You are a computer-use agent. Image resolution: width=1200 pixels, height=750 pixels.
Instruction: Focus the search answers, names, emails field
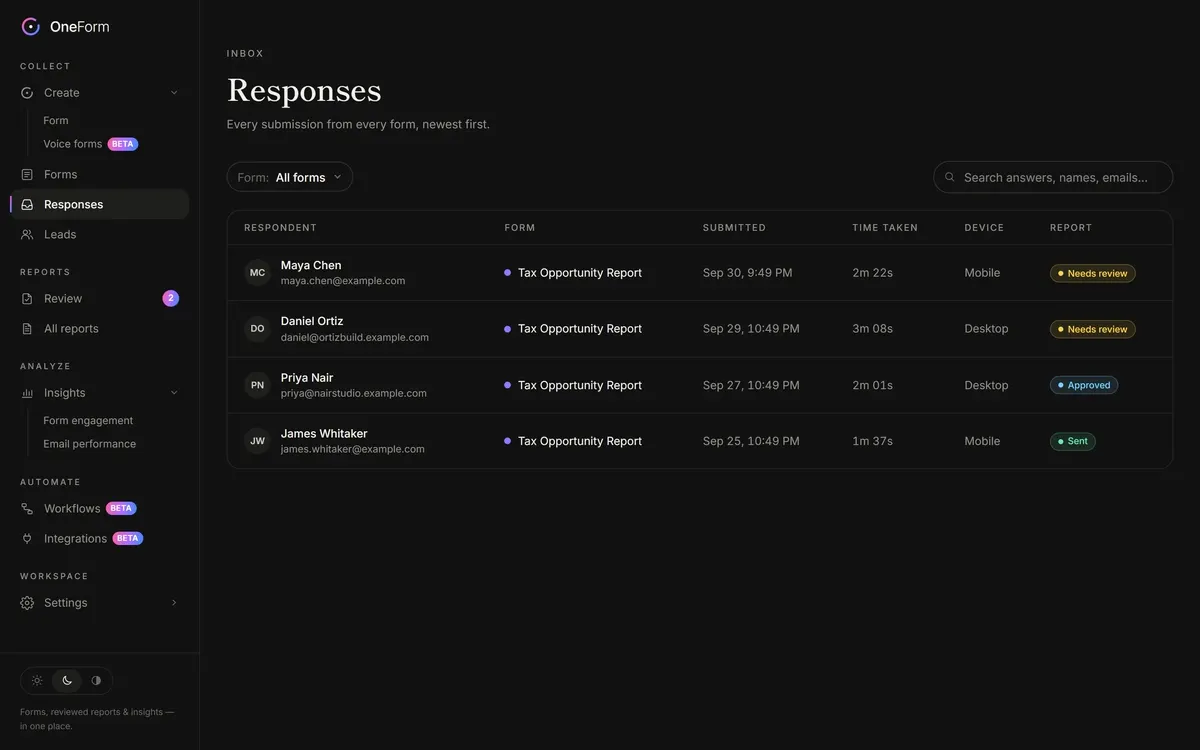[x=1053, y=177]
